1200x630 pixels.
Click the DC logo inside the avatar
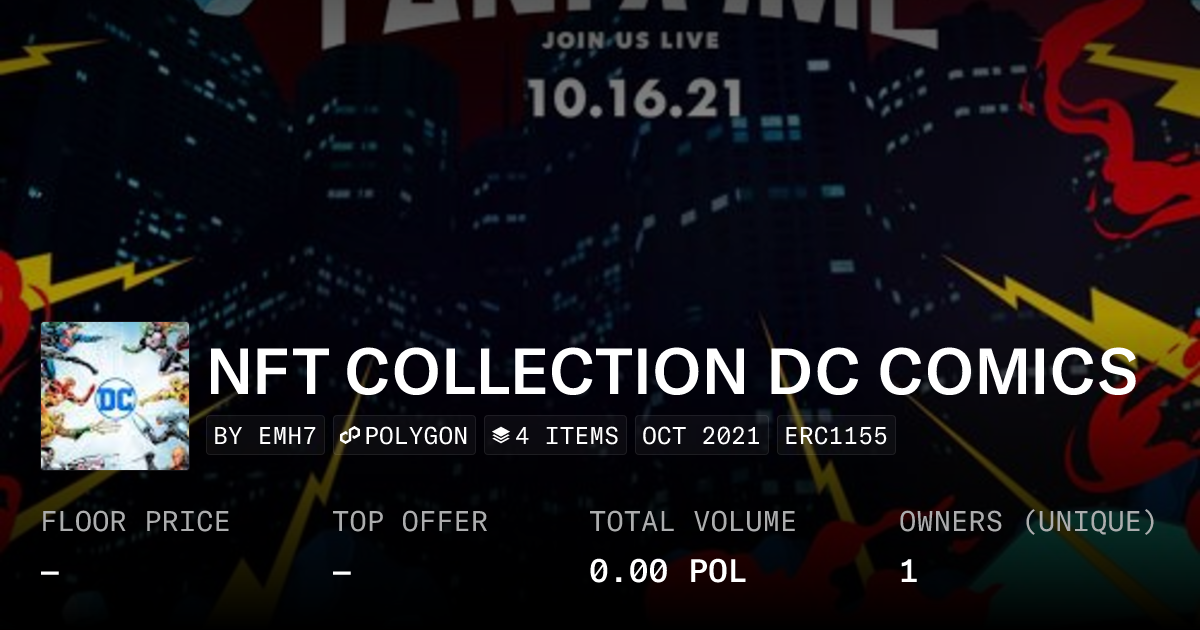[113, 396]
